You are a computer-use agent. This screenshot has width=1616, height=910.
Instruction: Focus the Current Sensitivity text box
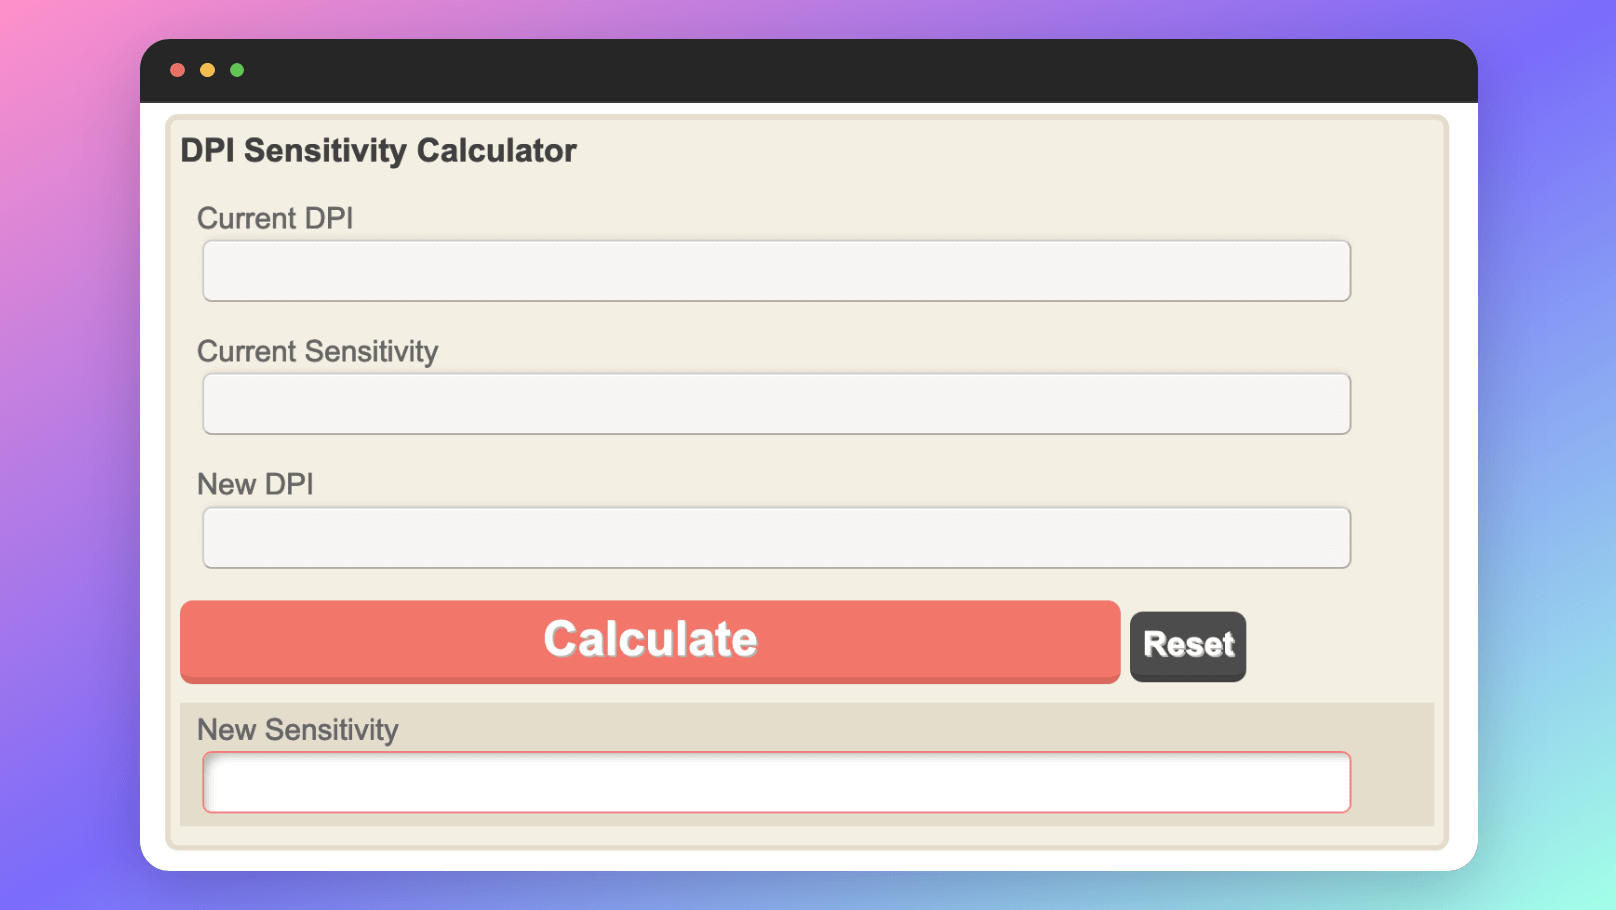(x=776, y=404)
